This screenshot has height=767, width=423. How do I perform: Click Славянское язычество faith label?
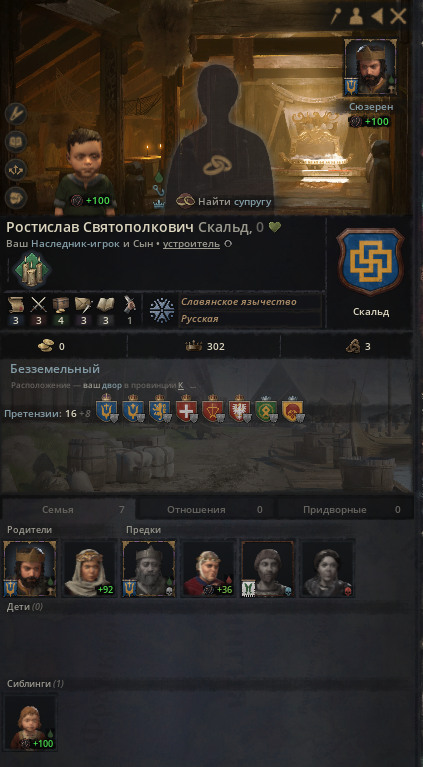[x=239, y=302]
